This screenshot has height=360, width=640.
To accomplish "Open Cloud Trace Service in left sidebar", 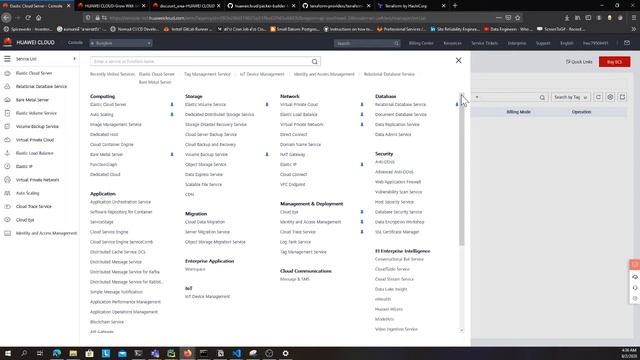I will (33, 207).
